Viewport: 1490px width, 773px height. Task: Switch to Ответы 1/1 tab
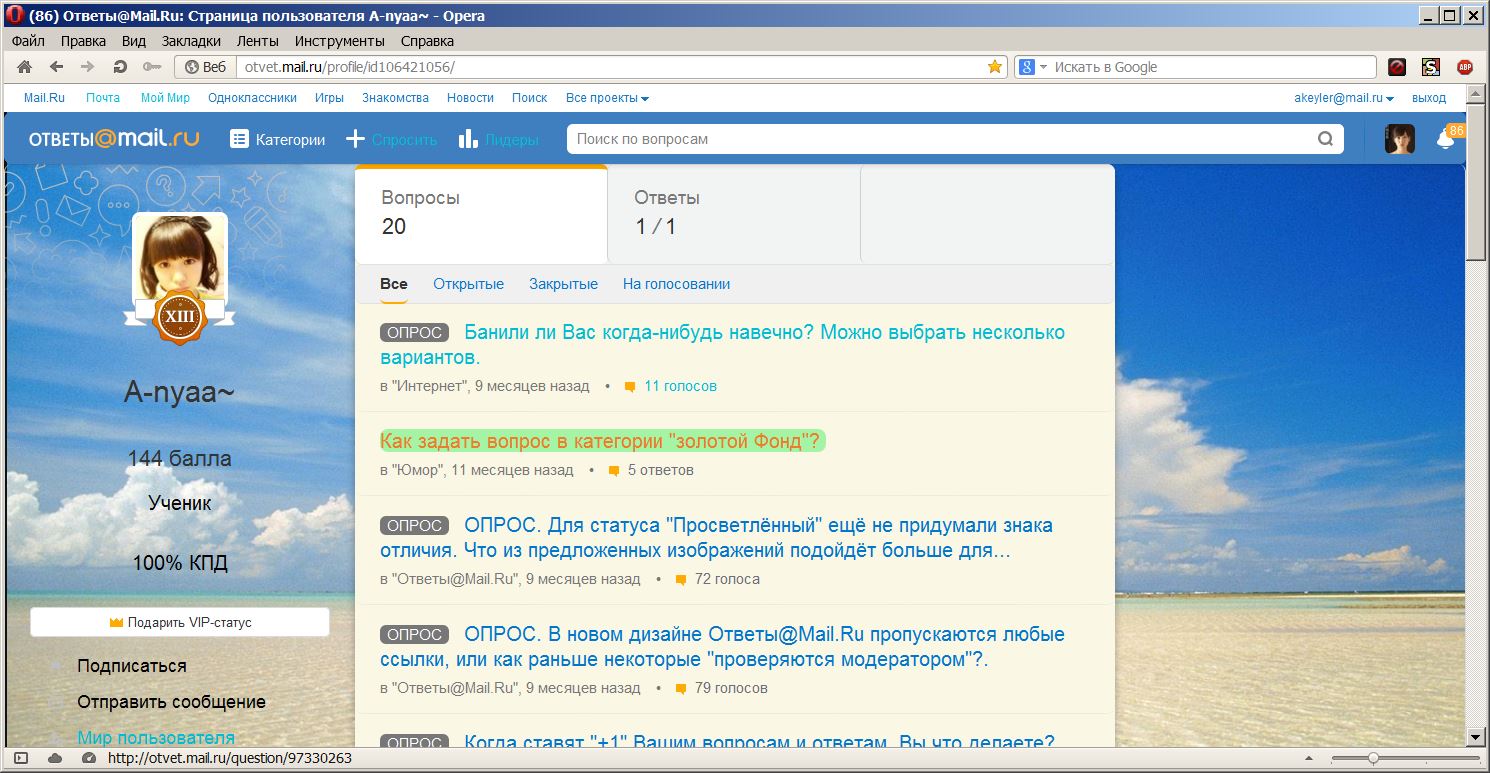tap(734, 213)
